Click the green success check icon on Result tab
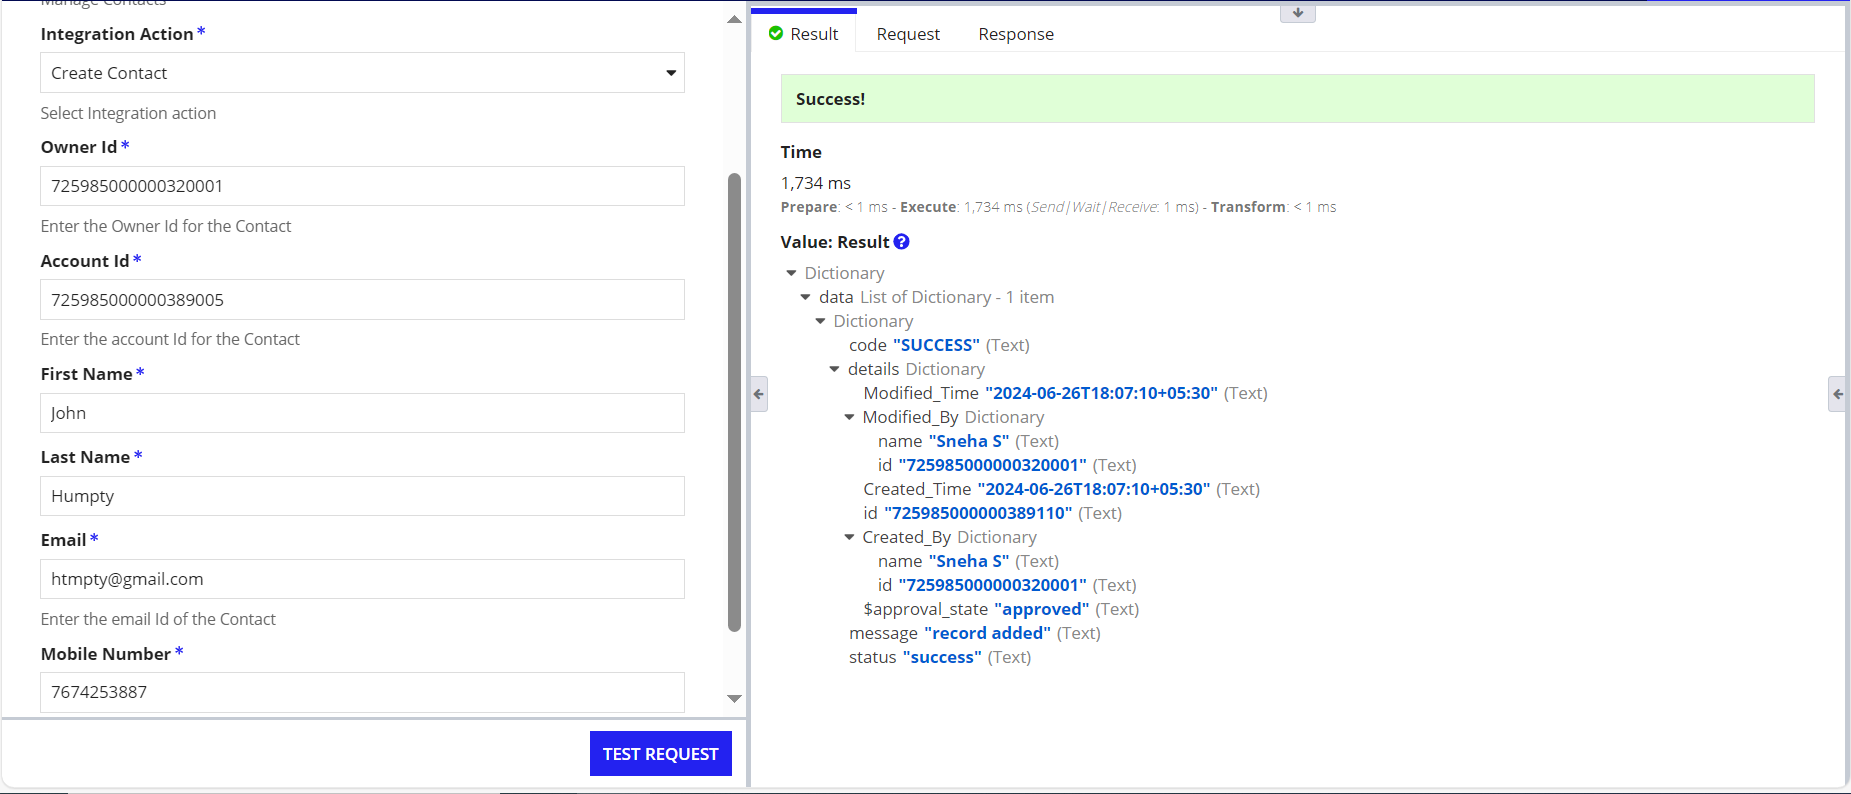 point(776,34)
